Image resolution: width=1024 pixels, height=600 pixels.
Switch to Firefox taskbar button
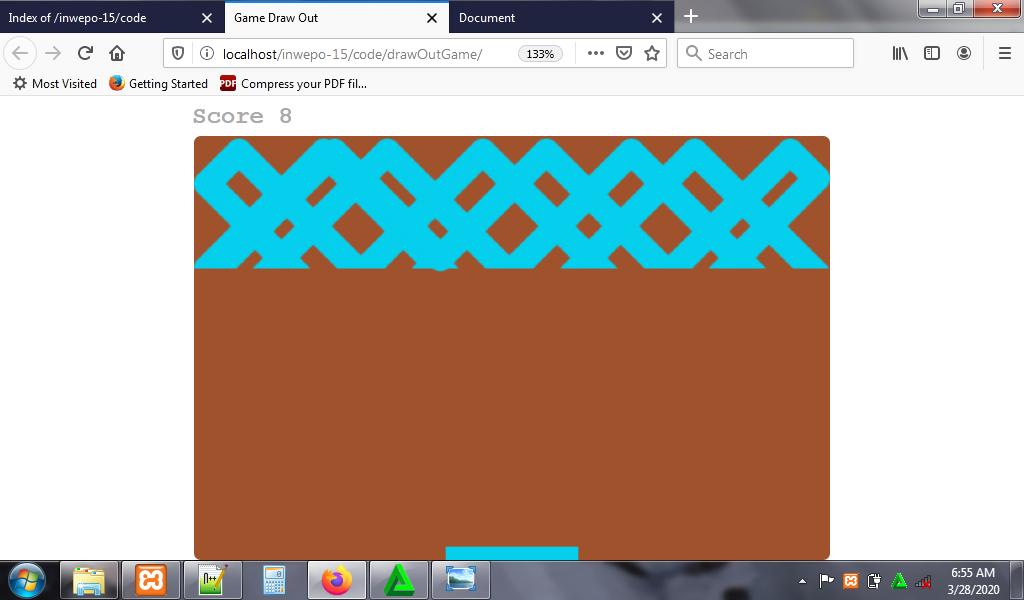point(336,580)
